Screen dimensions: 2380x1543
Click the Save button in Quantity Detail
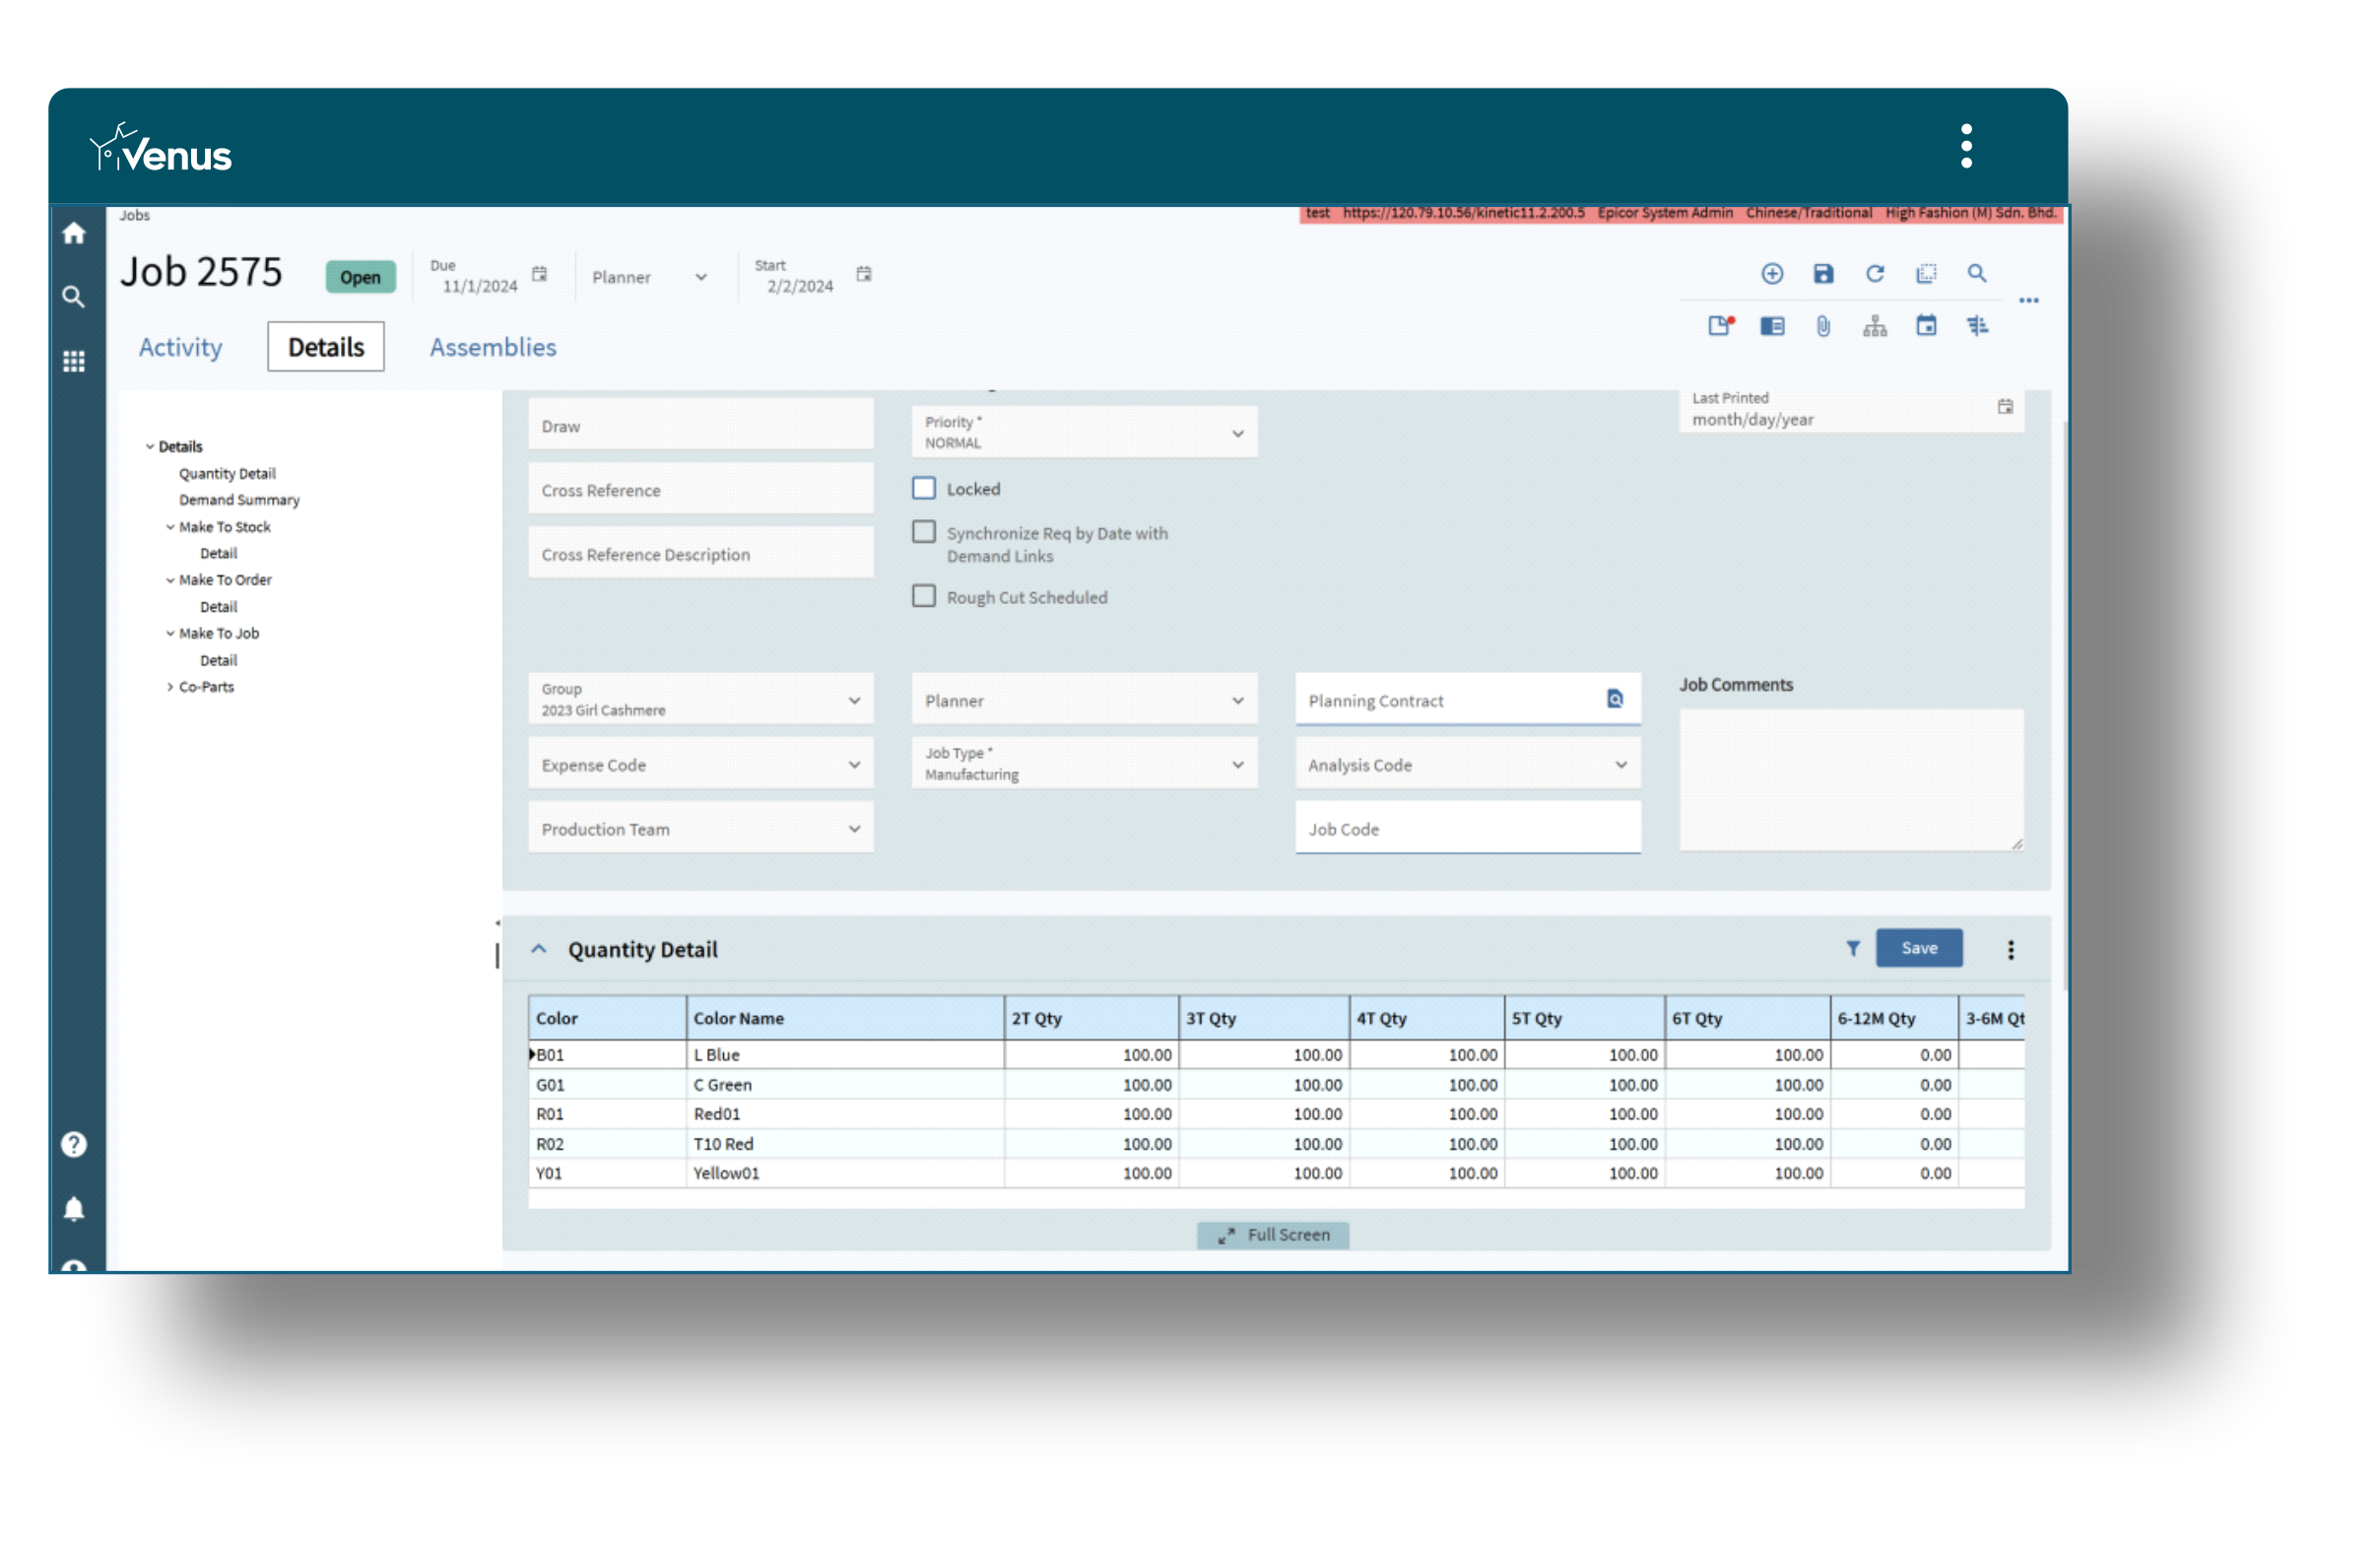1919,948
